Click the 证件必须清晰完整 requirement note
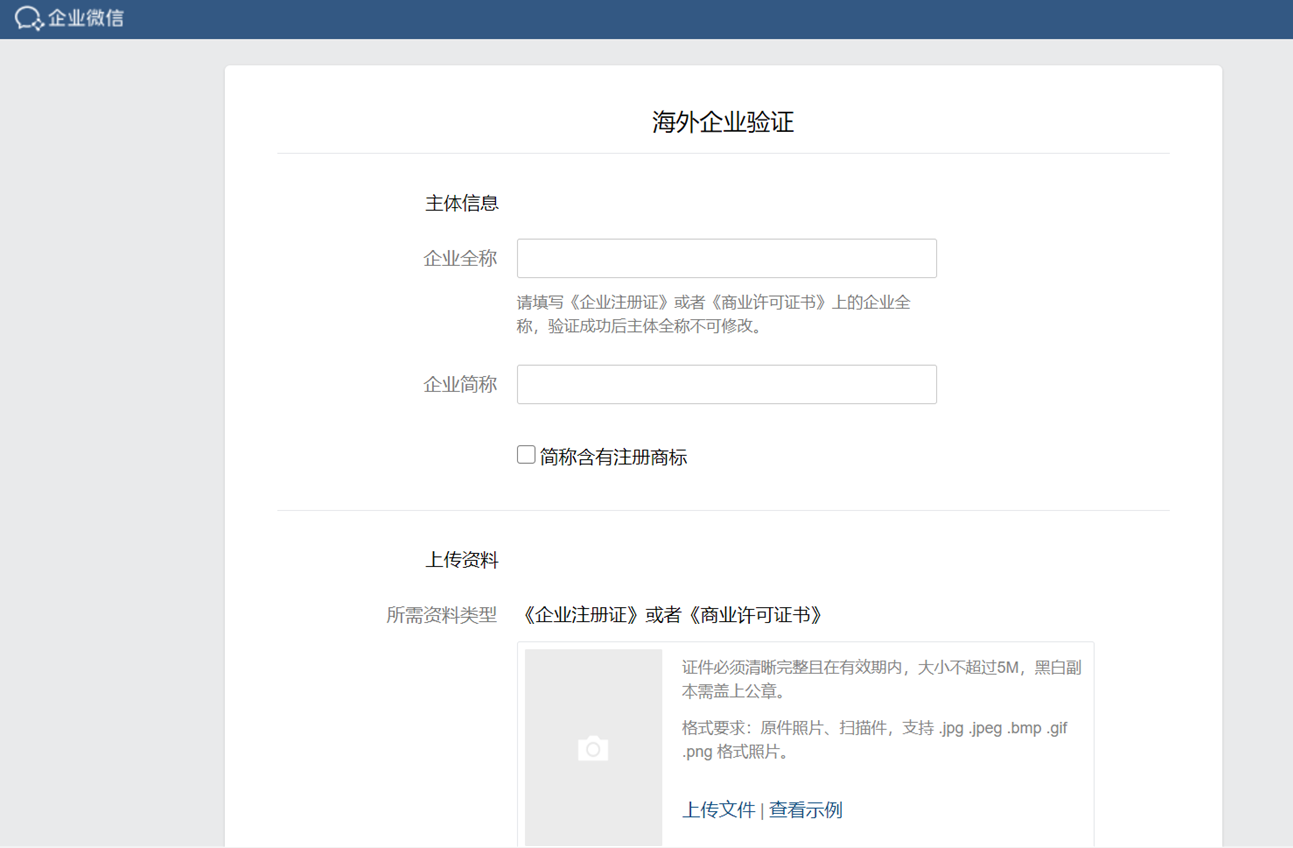This screenshot has height=848, width=1293. (x=881, y=679)
